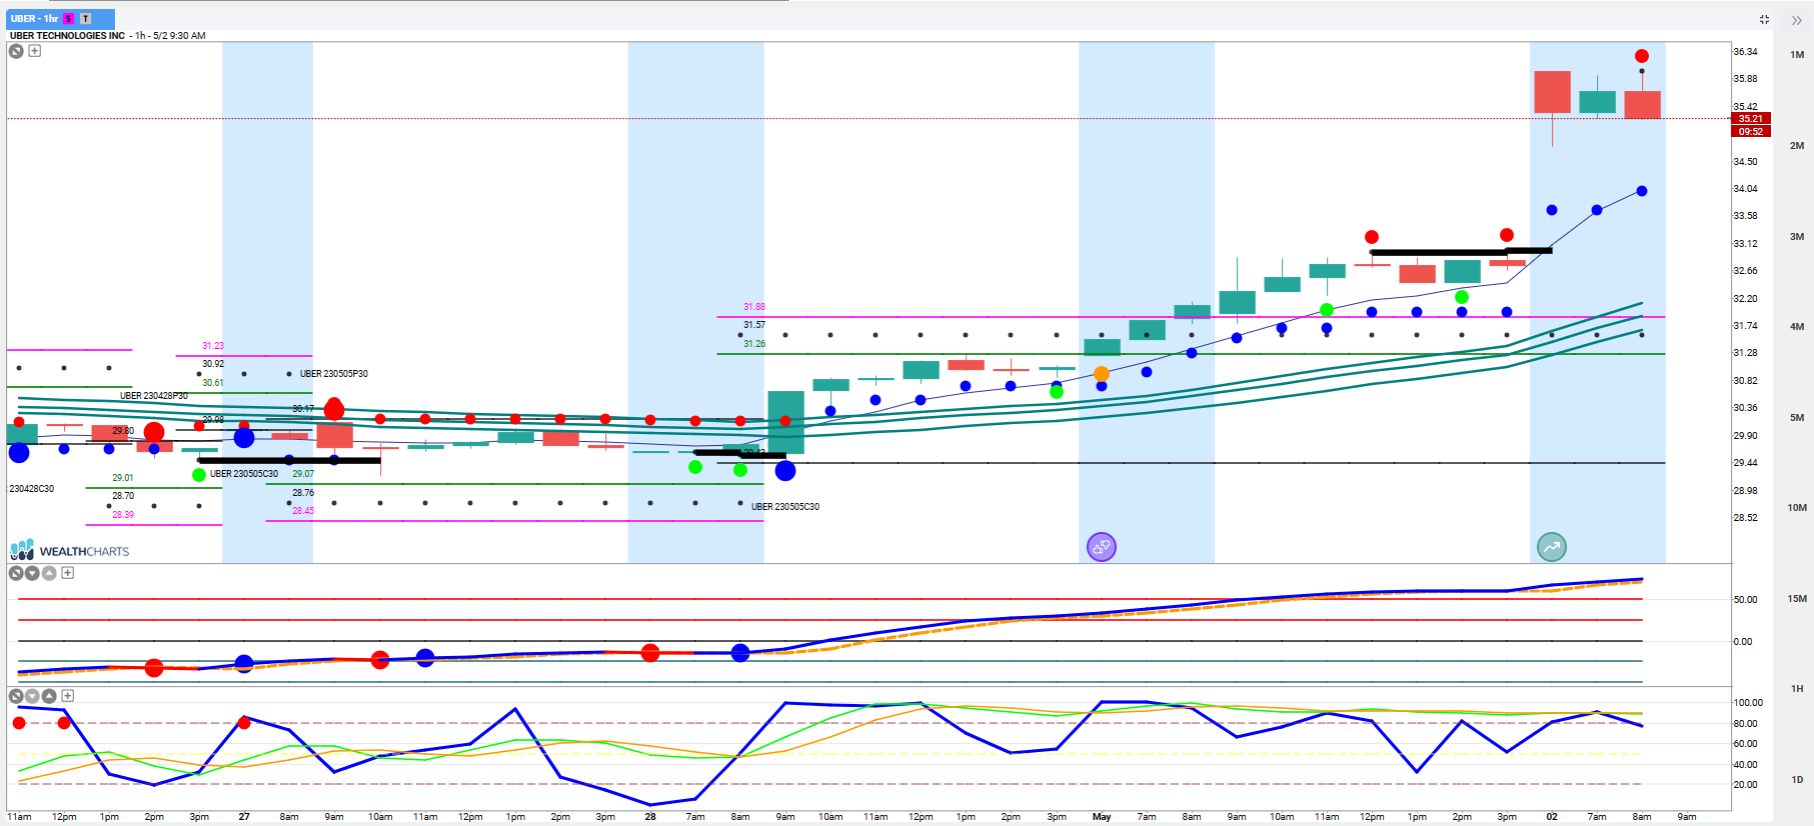Screen dimensions: 1814x826
Task: Move the middle oscillator panel down
Action: click(32, 573)
